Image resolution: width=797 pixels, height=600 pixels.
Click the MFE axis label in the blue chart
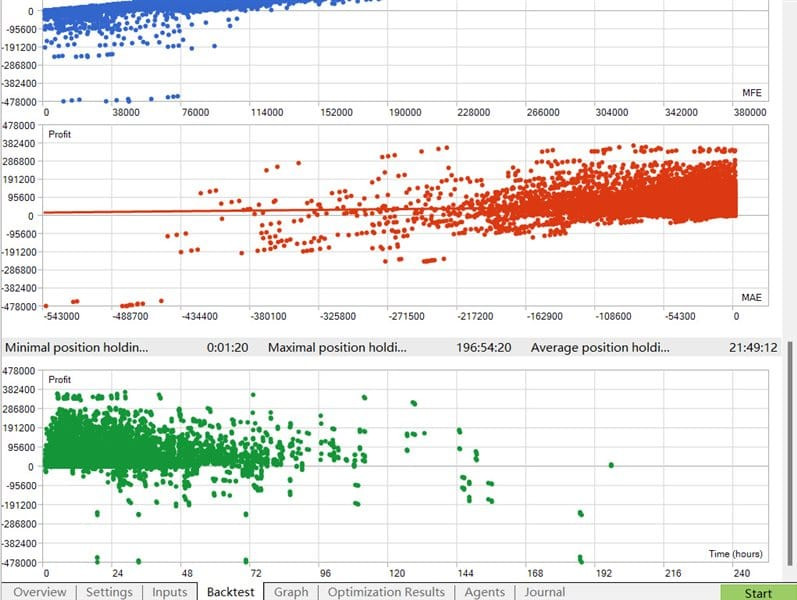[x=752, y=94]
